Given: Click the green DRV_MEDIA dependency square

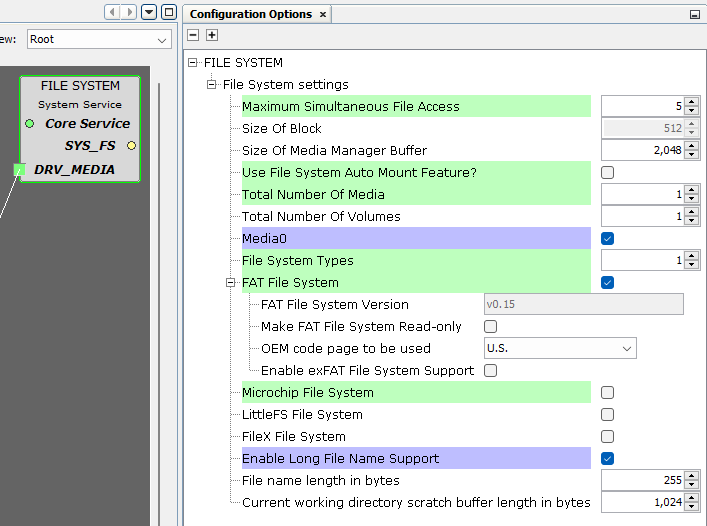Looking at the screenshot, I should (x=20, y=170).
